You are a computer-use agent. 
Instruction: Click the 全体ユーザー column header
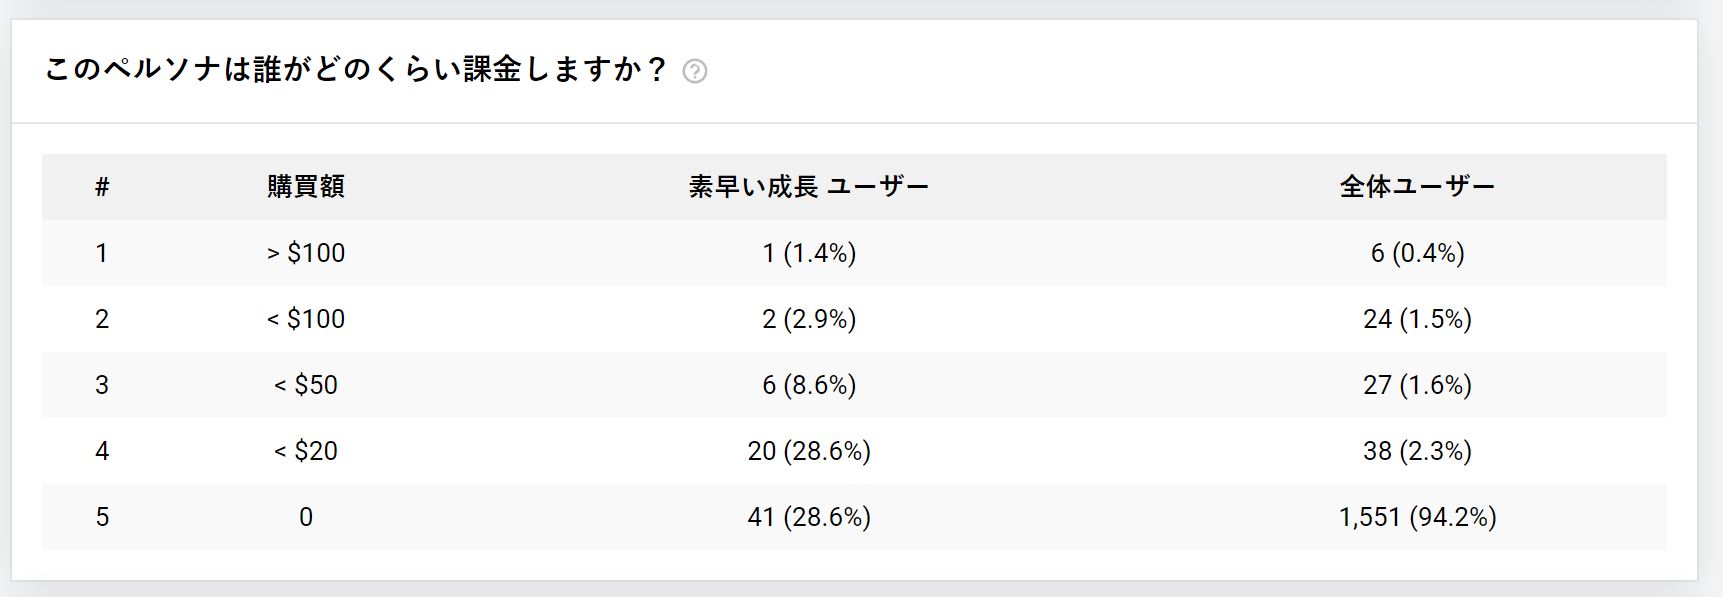pos(1417,187)
